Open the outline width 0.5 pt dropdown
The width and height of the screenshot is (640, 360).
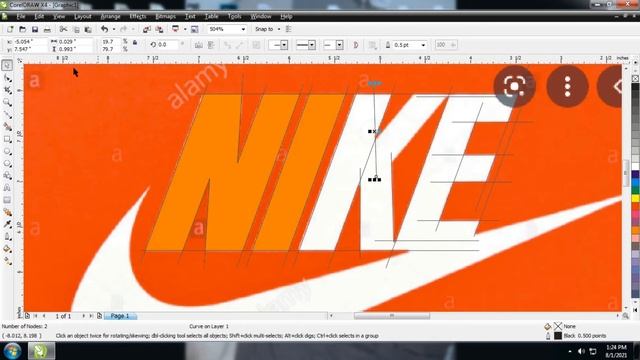point(423,45)
